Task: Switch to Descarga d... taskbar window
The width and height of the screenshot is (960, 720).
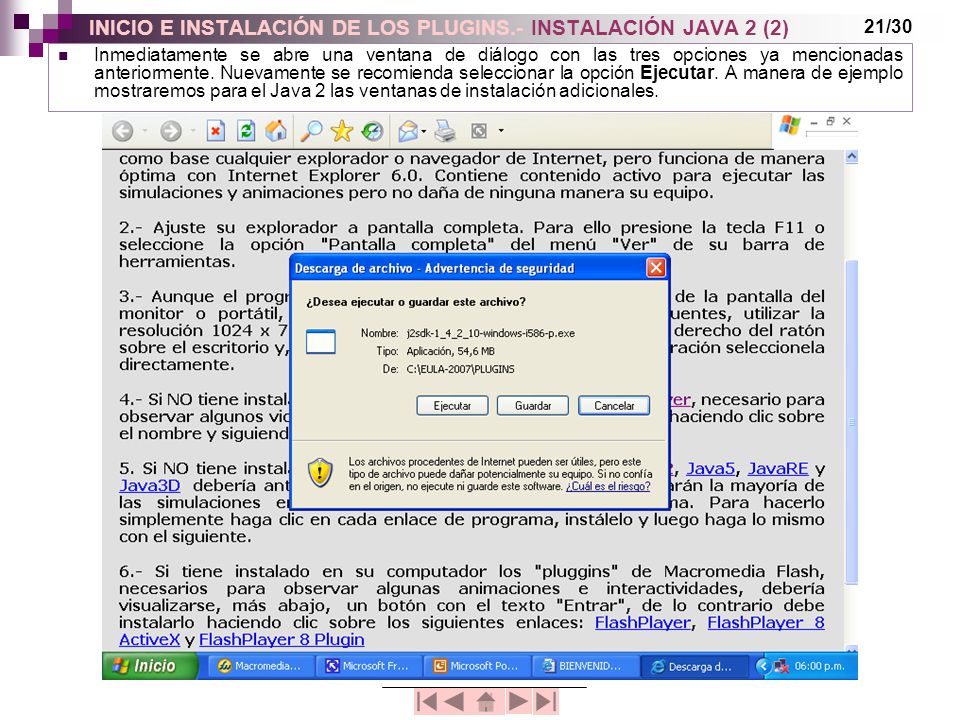Action: (694, 667)
